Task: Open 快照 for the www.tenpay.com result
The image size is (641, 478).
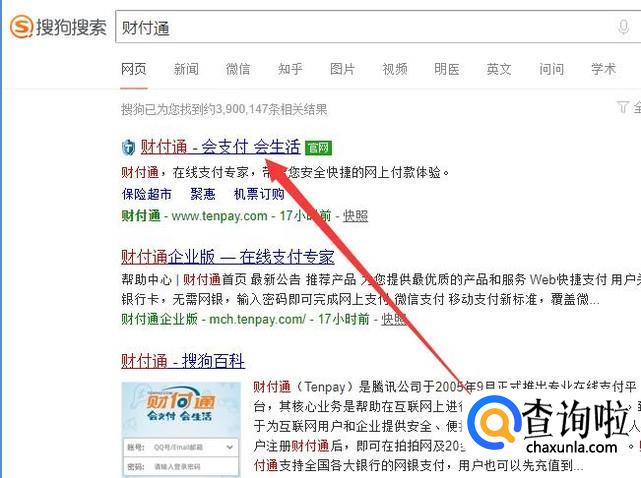Action: [x=355, y=215]
